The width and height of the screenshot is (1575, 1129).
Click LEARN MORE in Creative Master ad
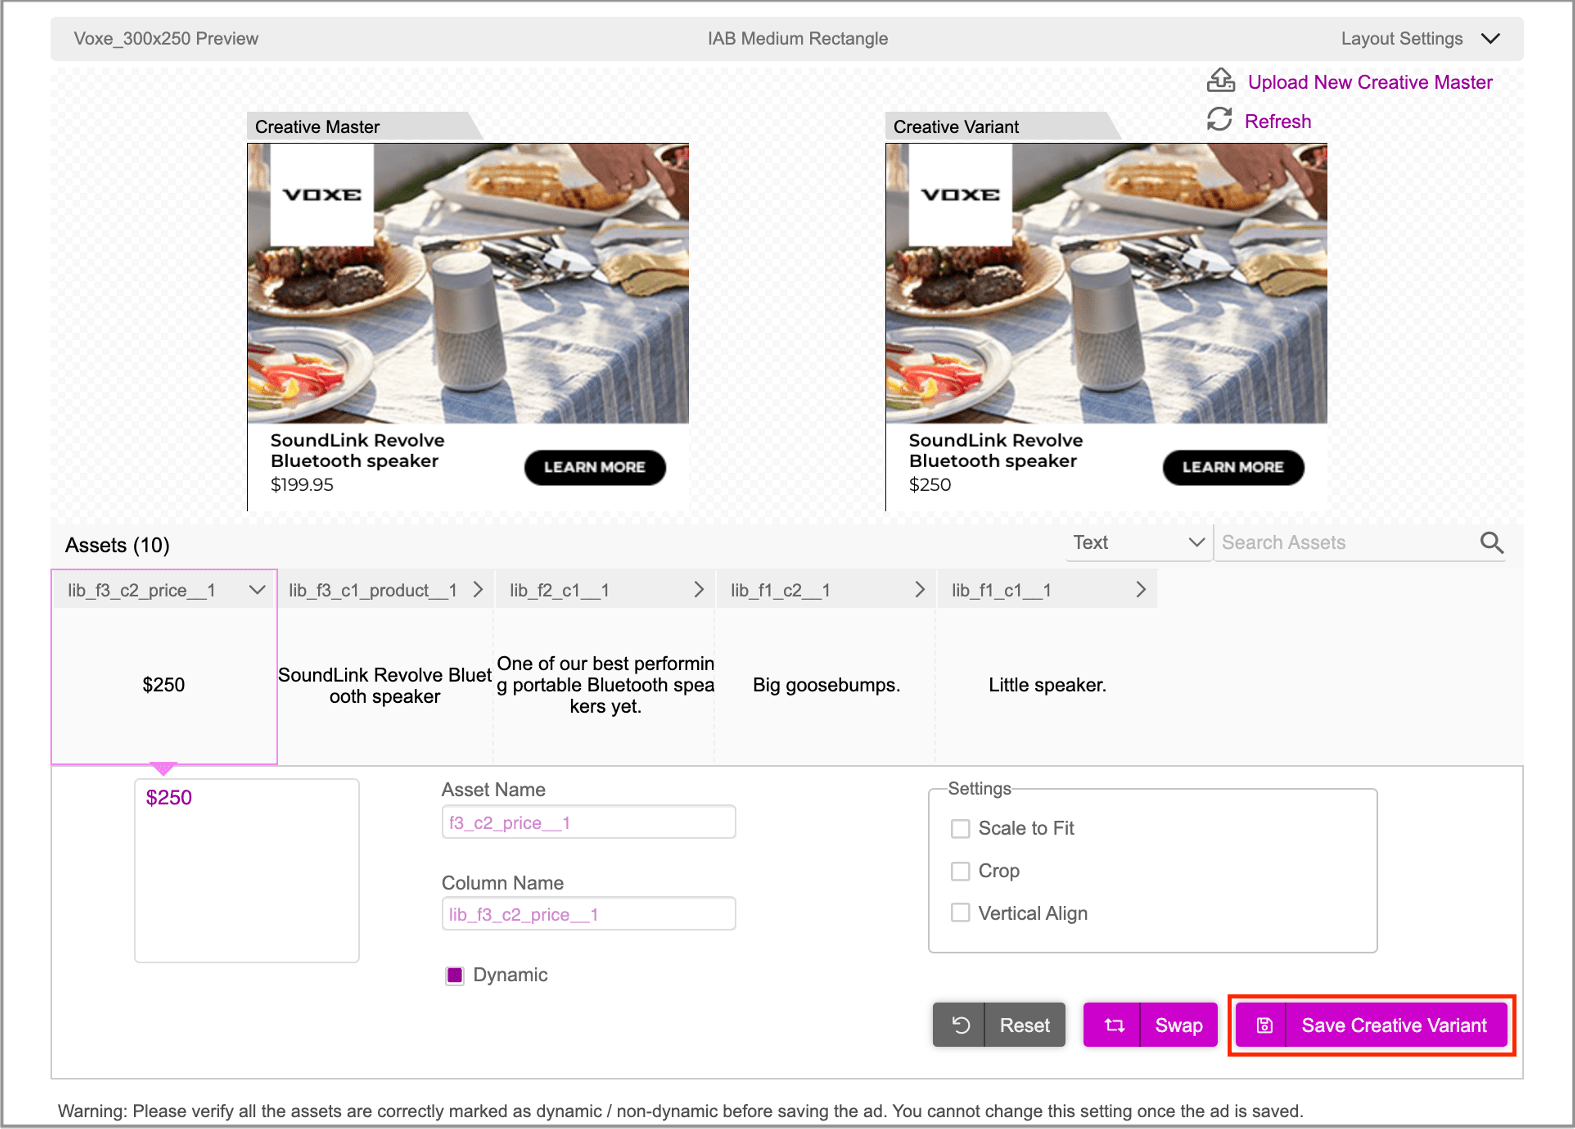coord(595,467)
